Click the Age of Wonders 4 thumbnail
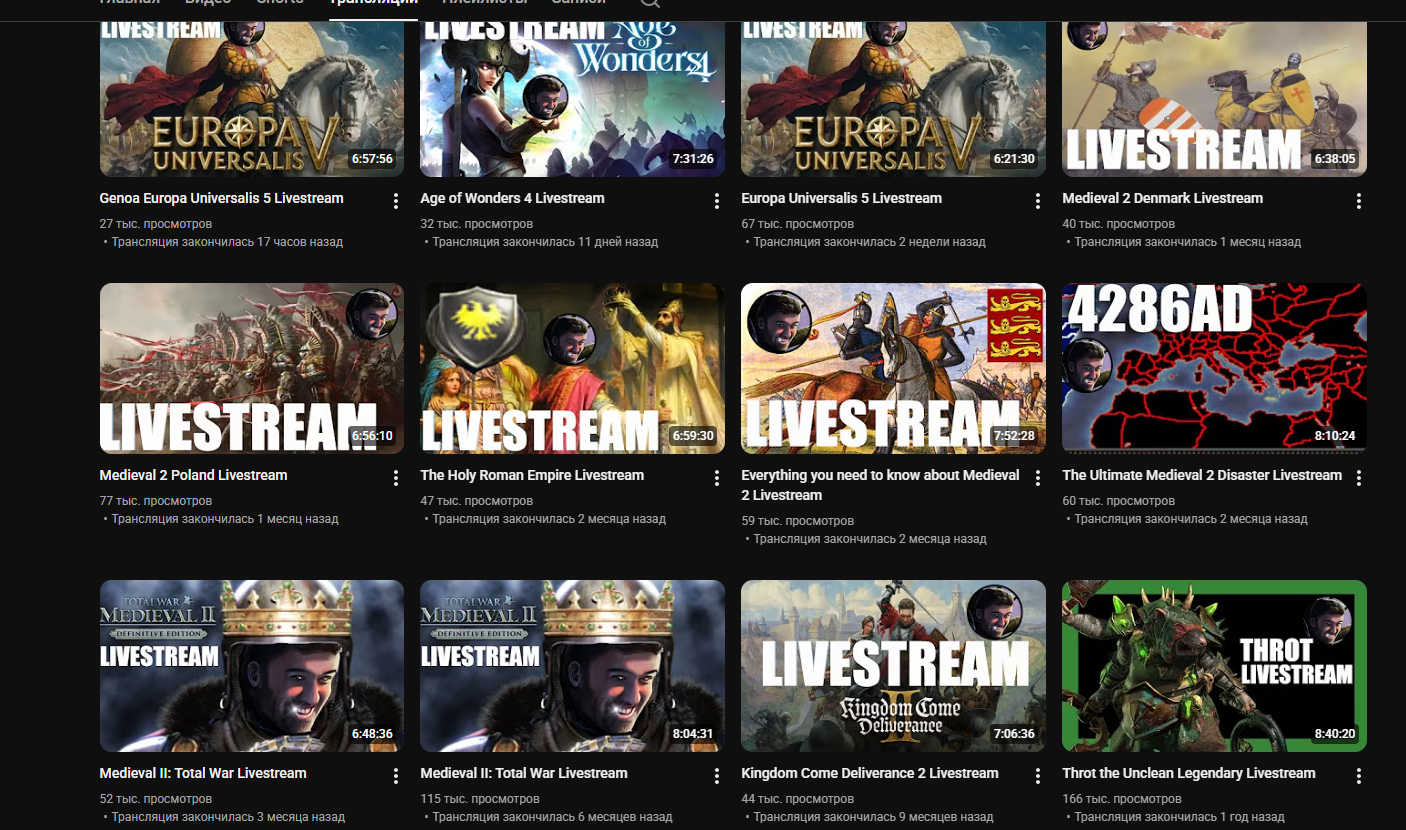1406x830 pixels. [572, 98]
